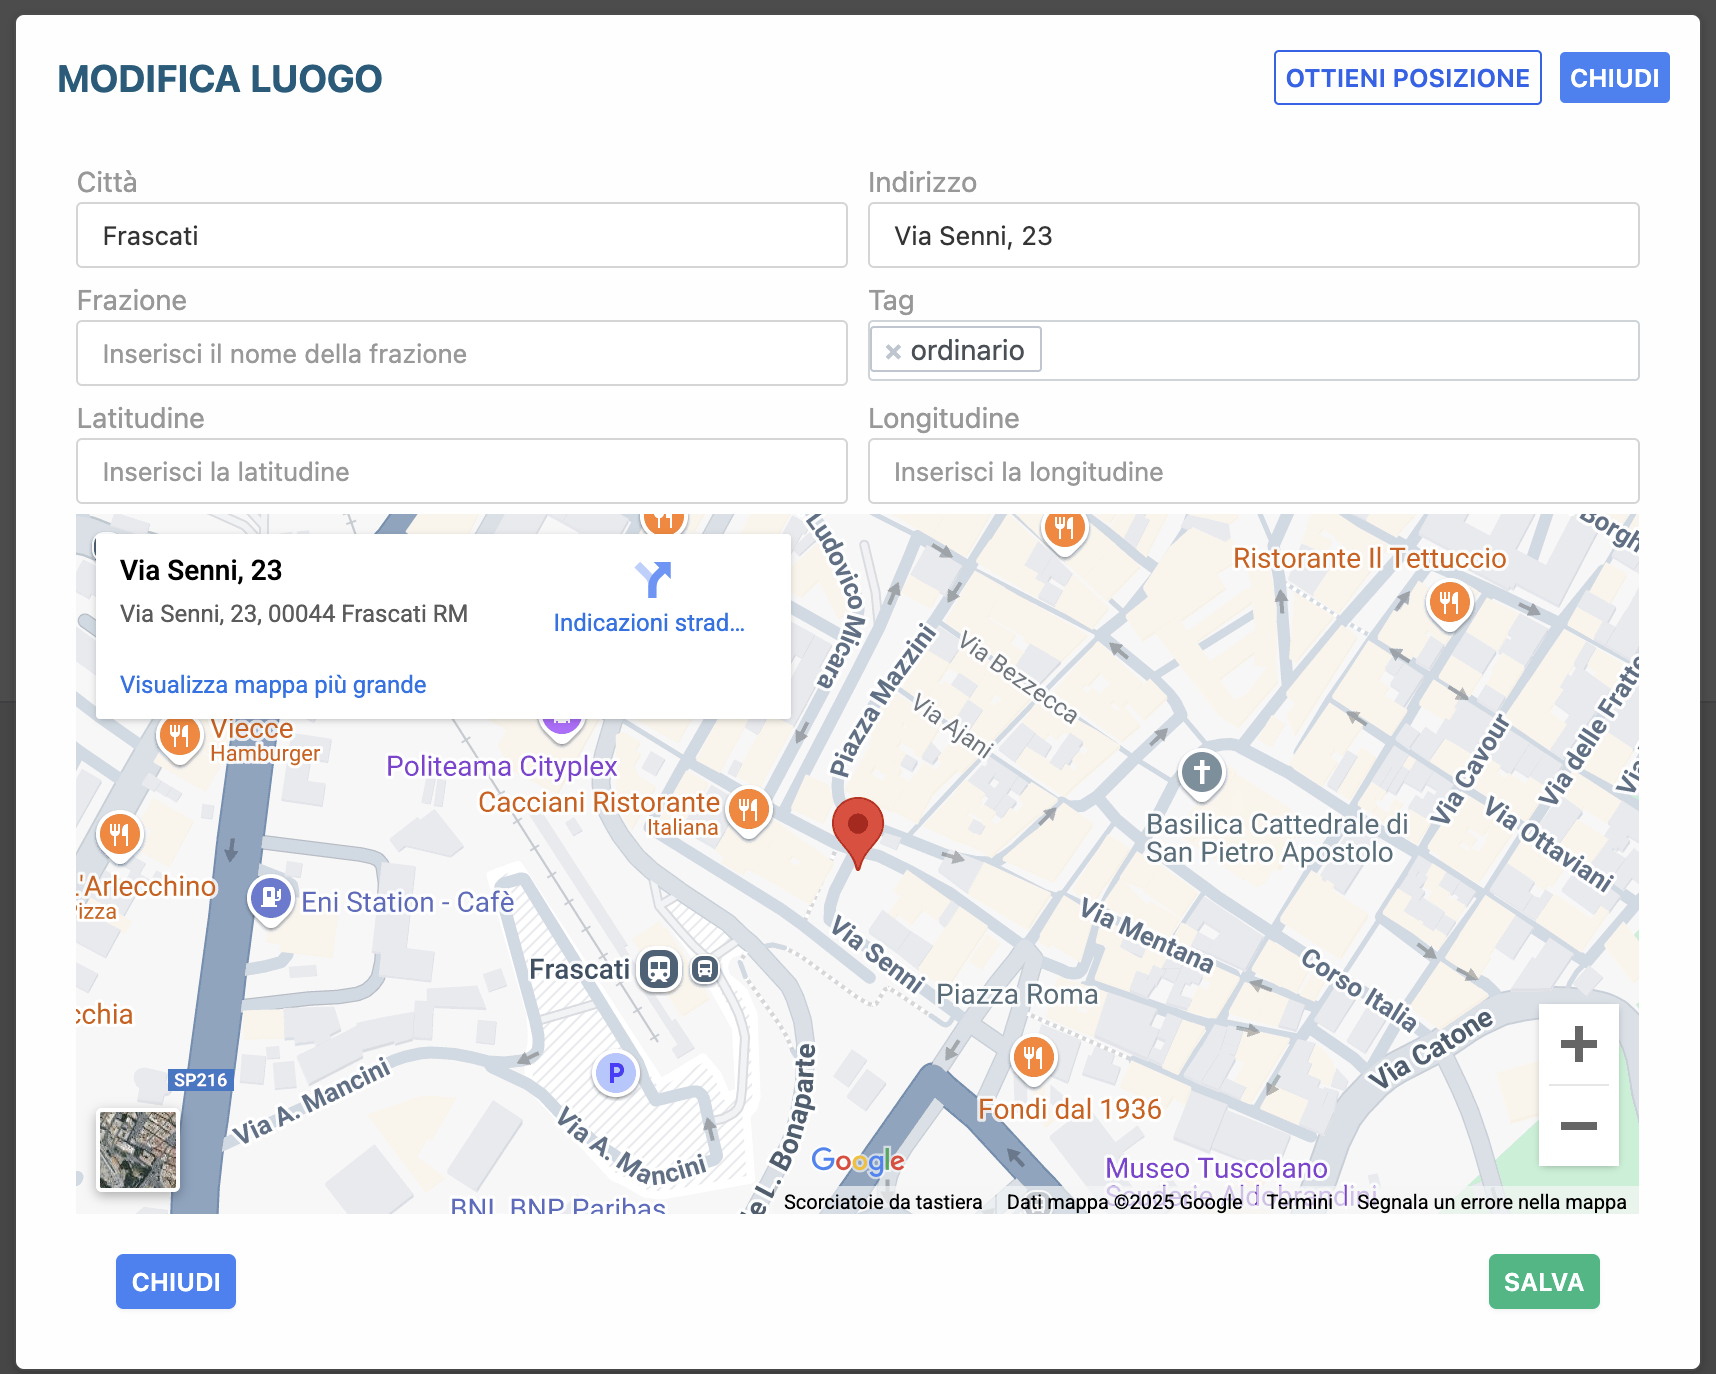The image size is (1716, 1374).
Task: Zoom out the map with minus button
Action: point(1578,1126)
